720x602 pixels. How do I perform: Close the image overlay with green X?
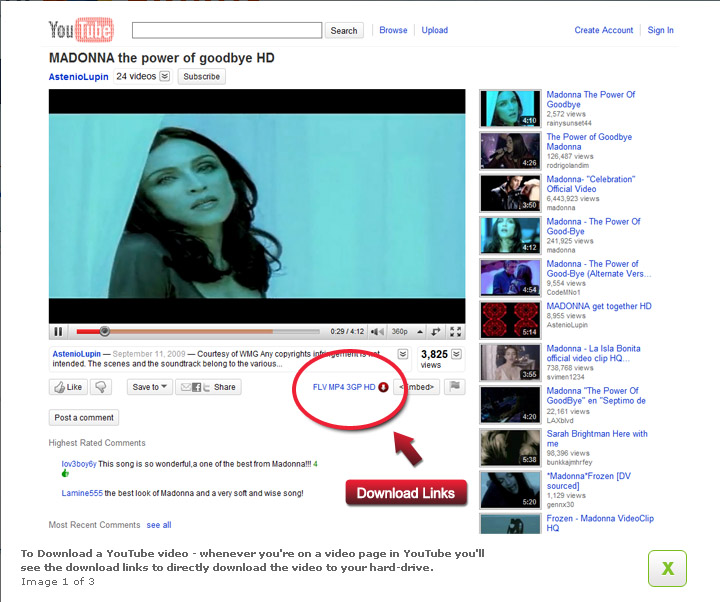point(667,568)
